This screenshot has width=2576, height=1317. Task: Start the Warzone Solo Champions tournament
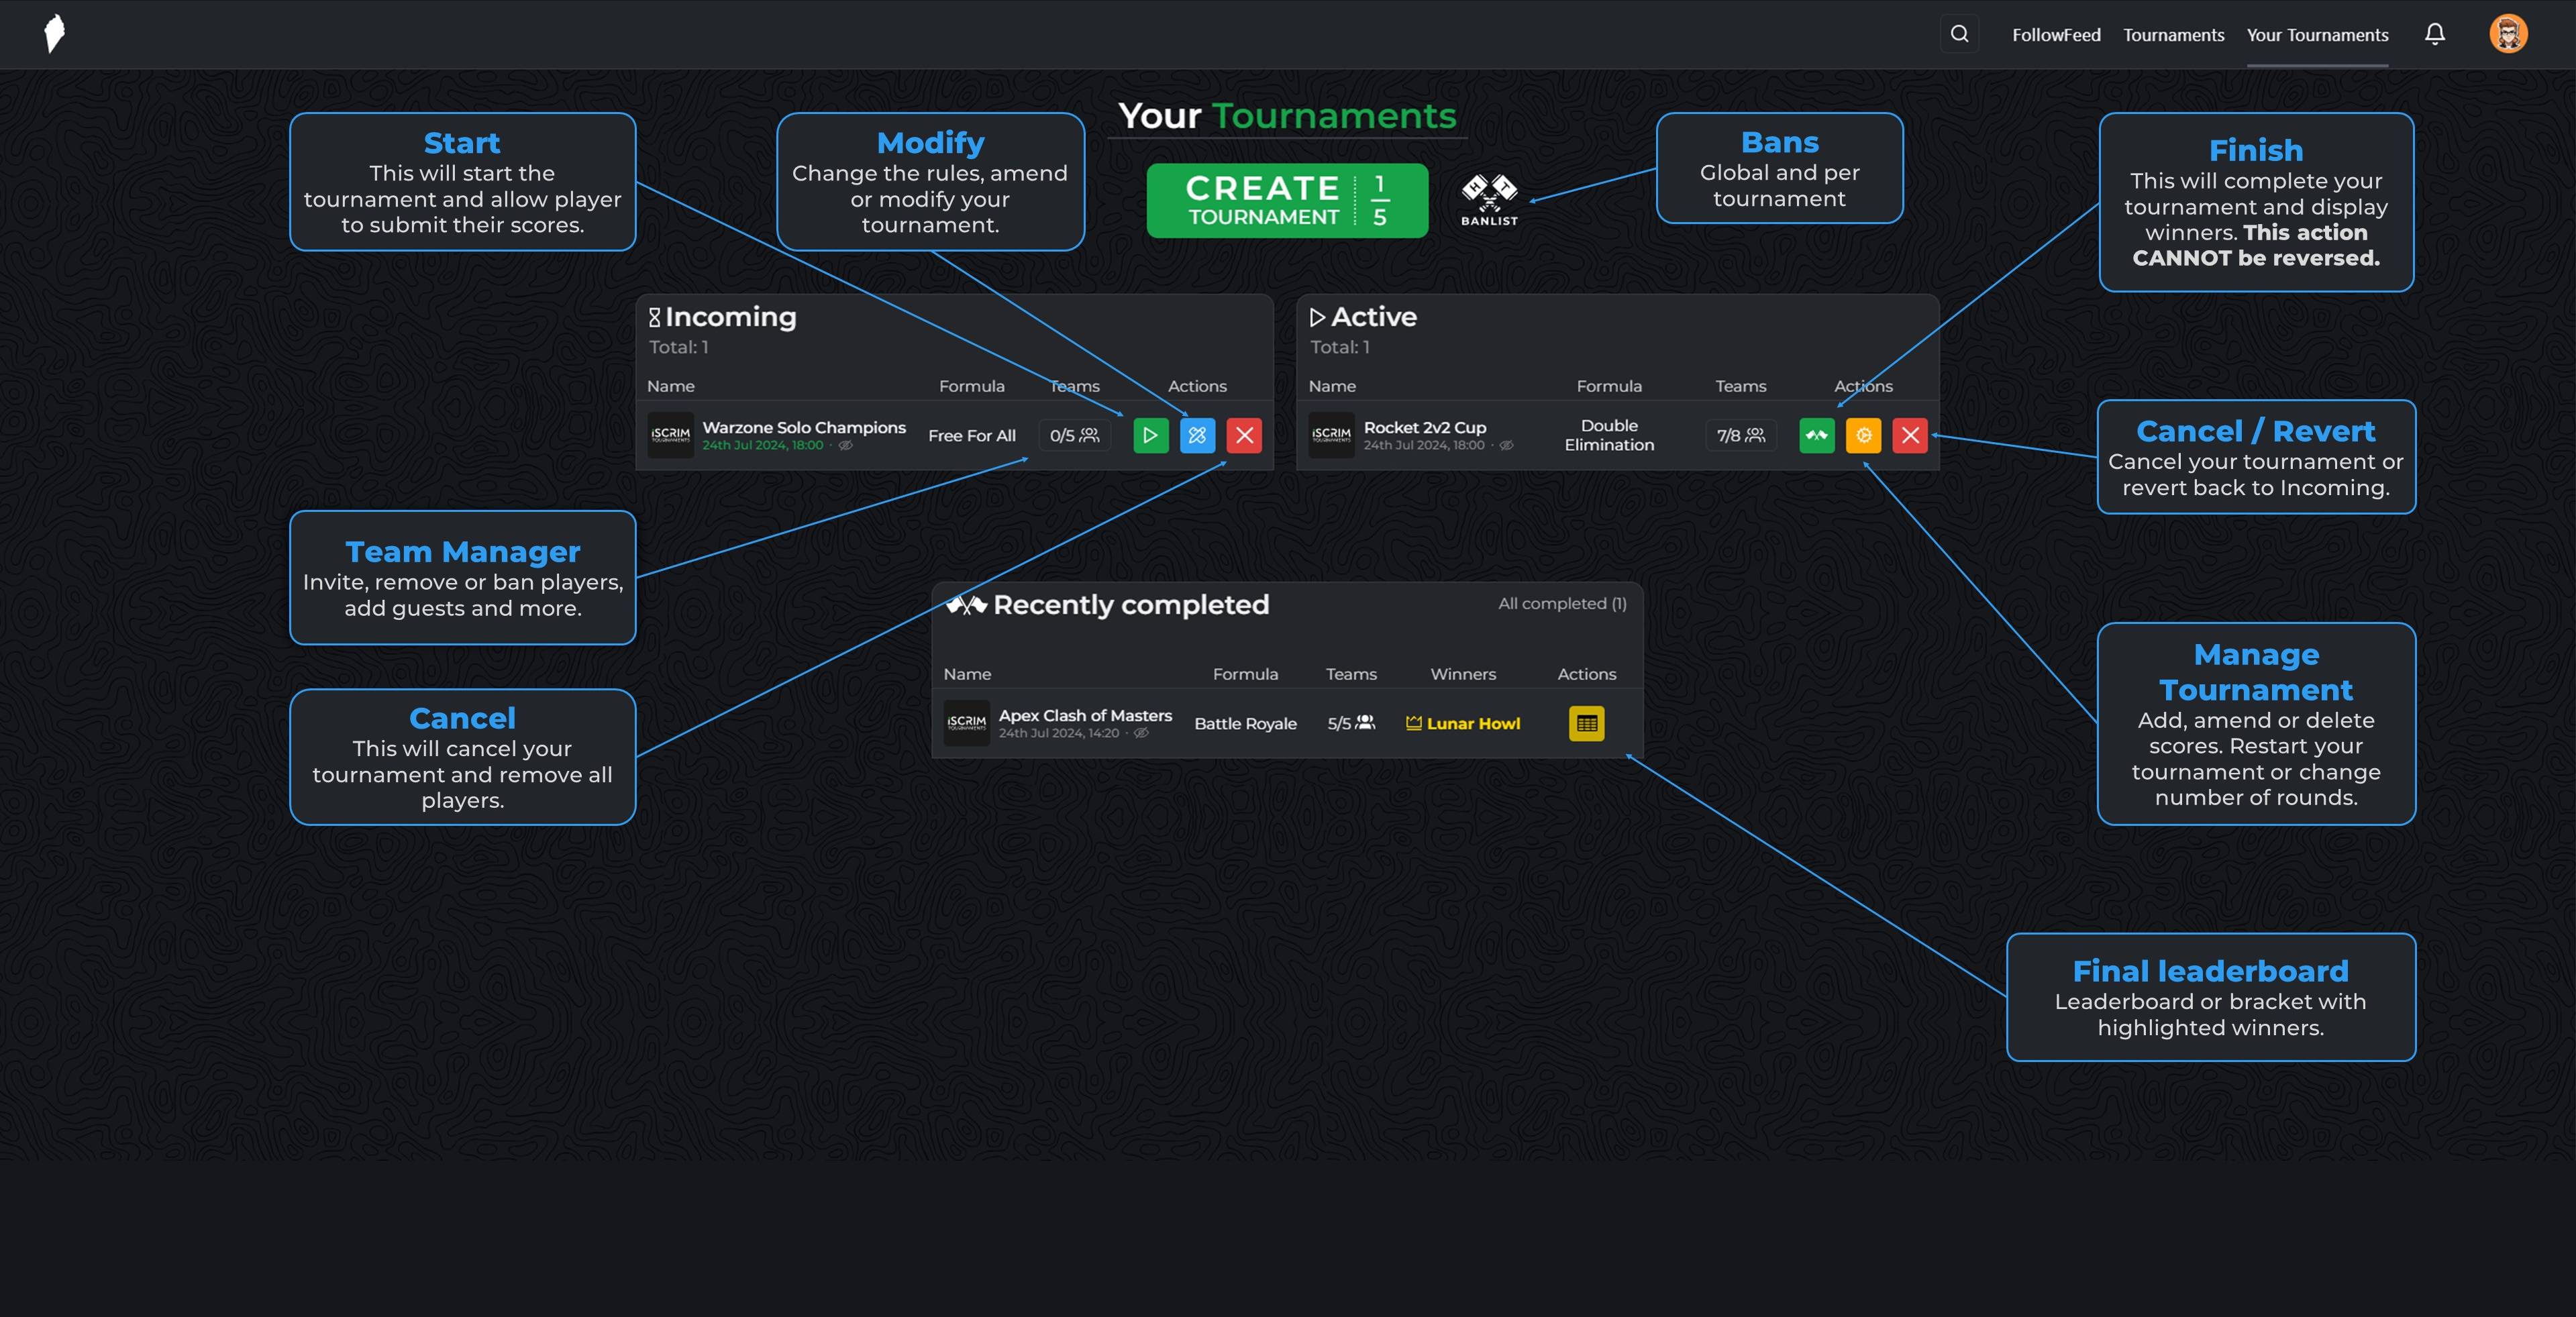click(x=1150, y=435)
